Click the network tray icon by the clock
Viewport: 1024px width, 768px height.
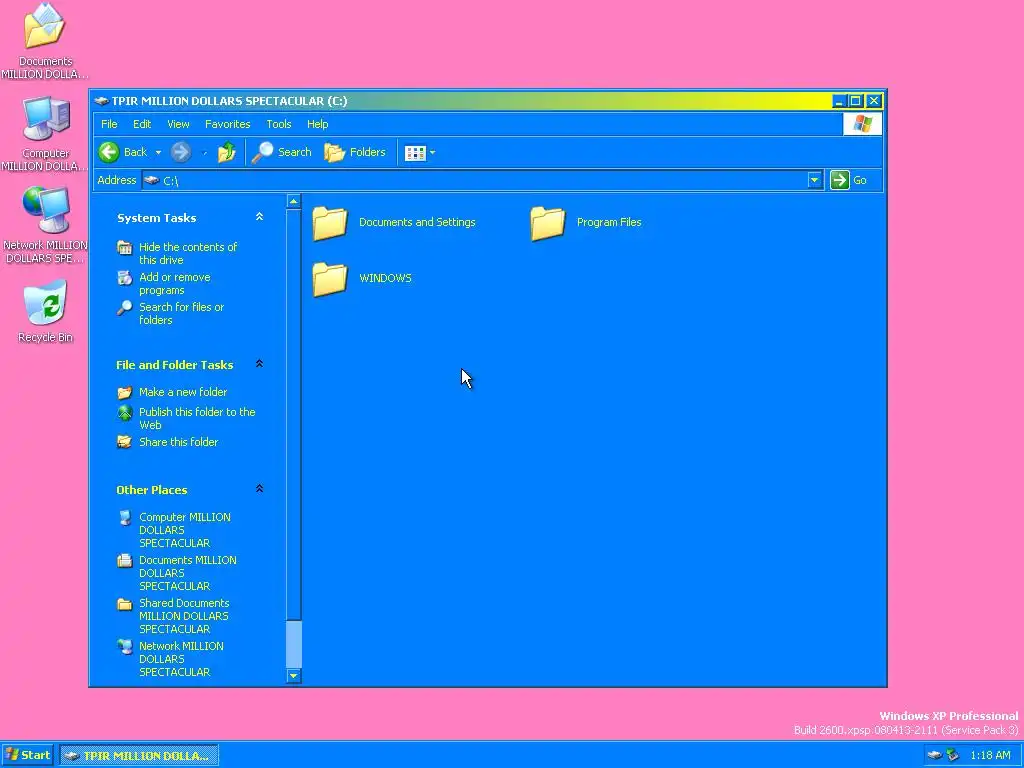point(953,756)
